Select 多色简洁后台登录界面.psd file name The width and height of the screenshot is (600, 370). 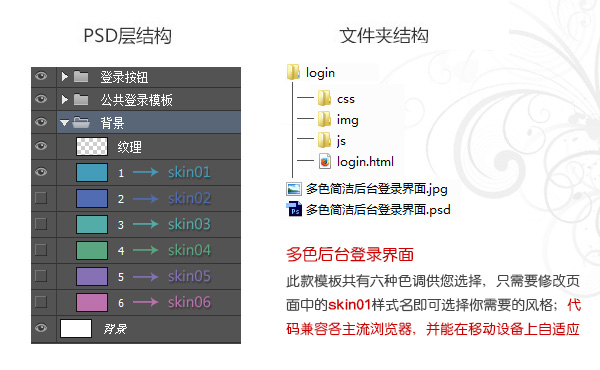(378, 210)
